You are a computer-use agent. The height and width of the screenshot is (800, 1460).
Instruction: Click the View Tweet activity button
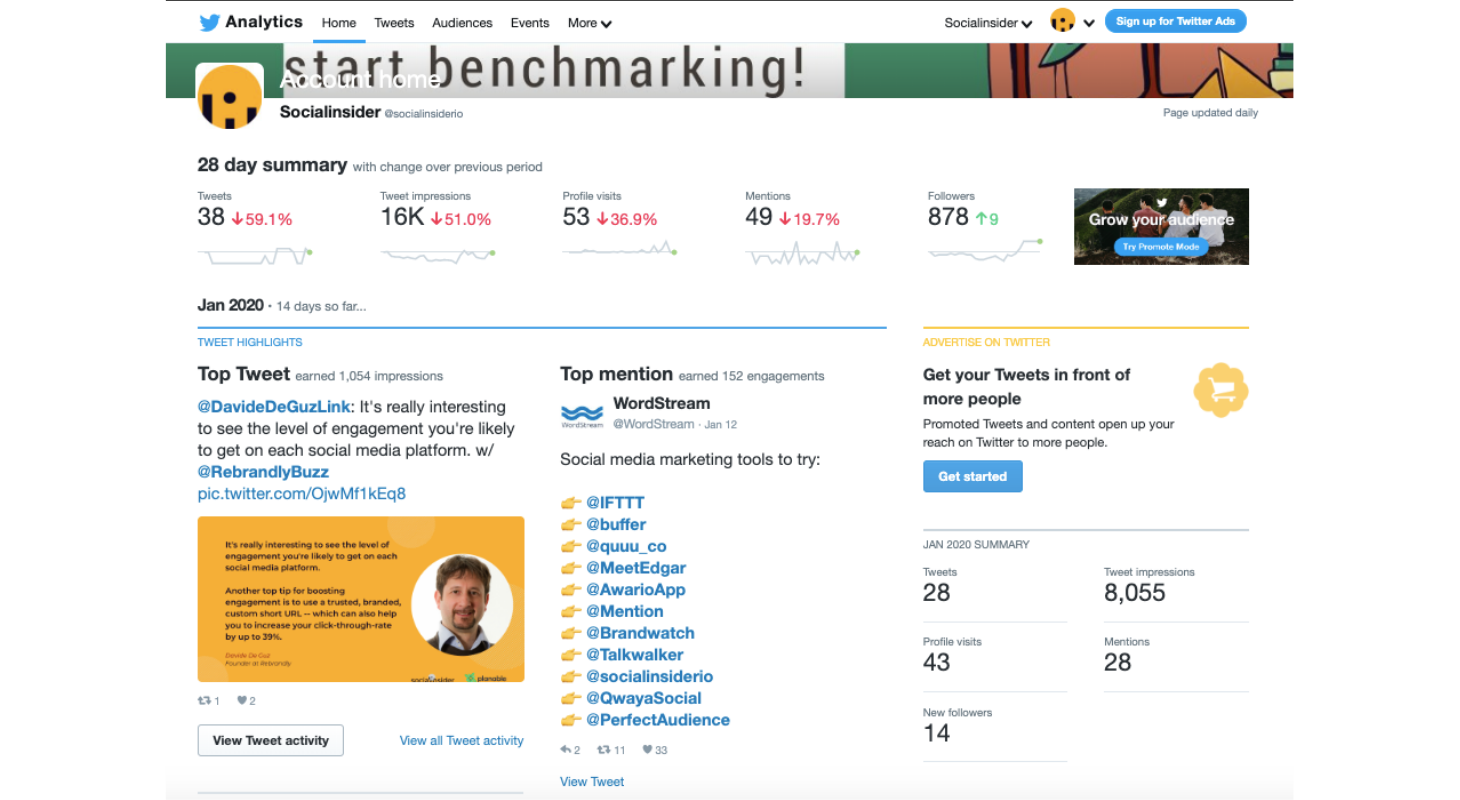point(271,740)
